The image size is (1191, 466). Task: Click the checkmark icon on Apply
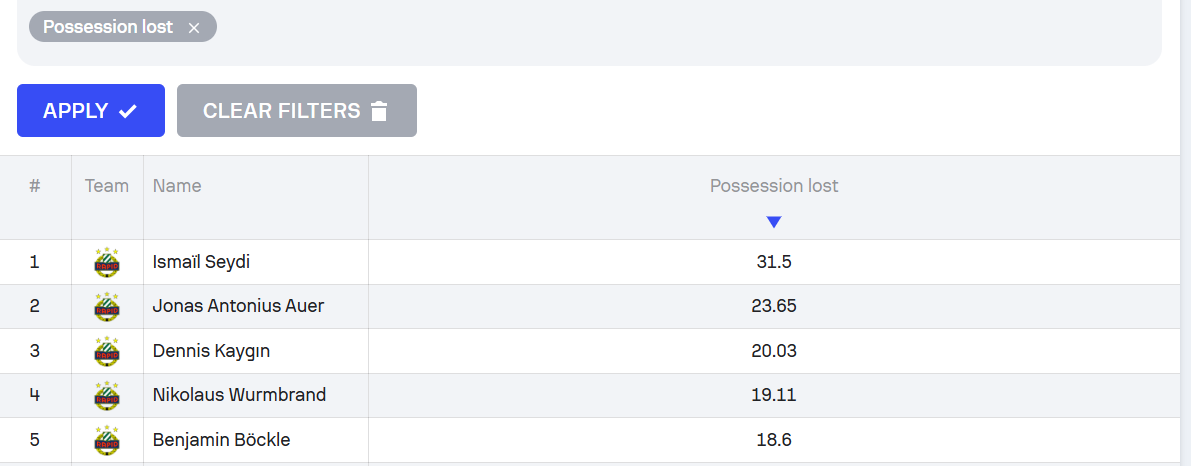point(128,111)
